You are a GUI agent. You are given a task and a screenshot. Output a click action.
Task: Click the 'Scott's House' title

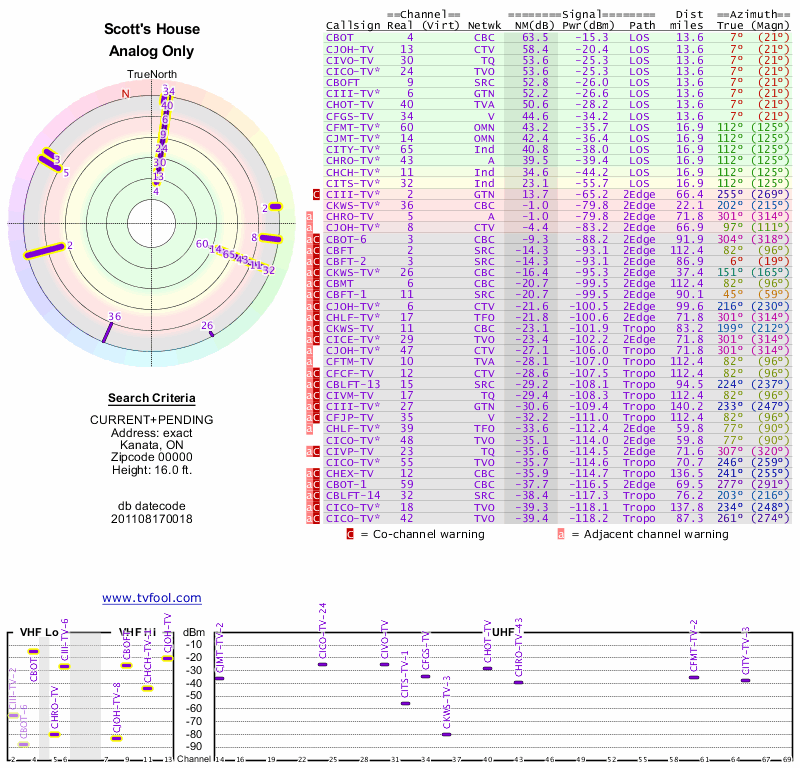152,29
